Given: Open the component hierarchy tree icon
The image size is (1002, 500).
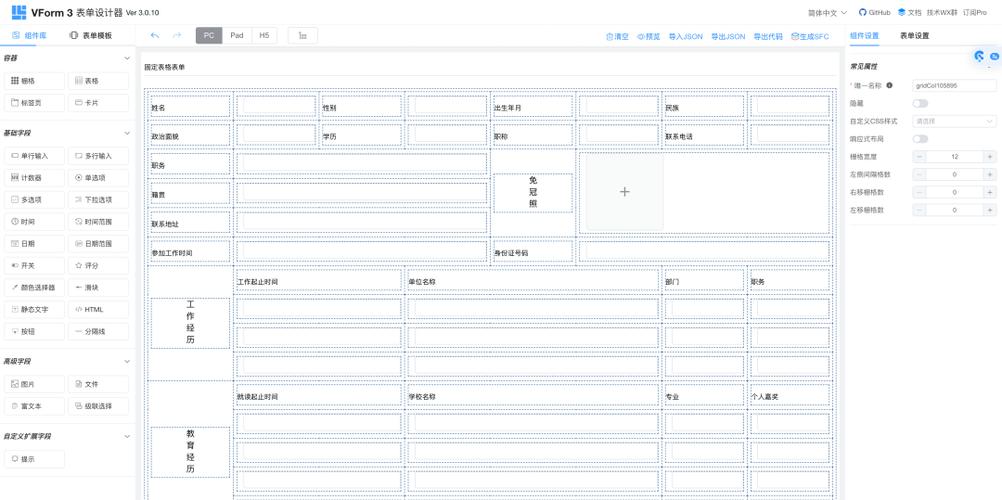Looking at the screenshot, I should (x=302, y=36).
